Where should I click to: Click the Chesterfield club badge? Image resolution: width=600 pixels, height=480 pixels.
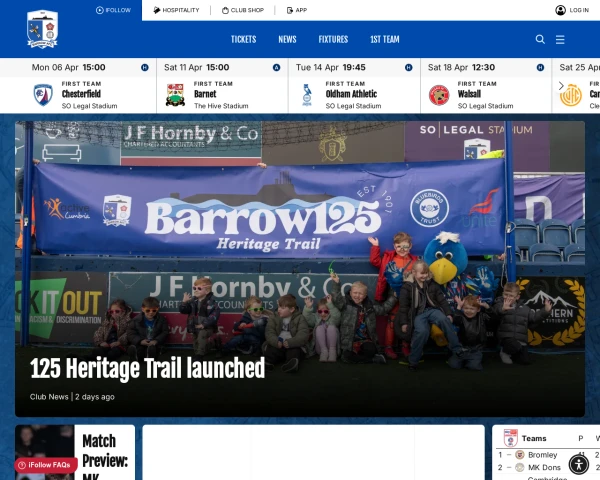coord(43,95)
